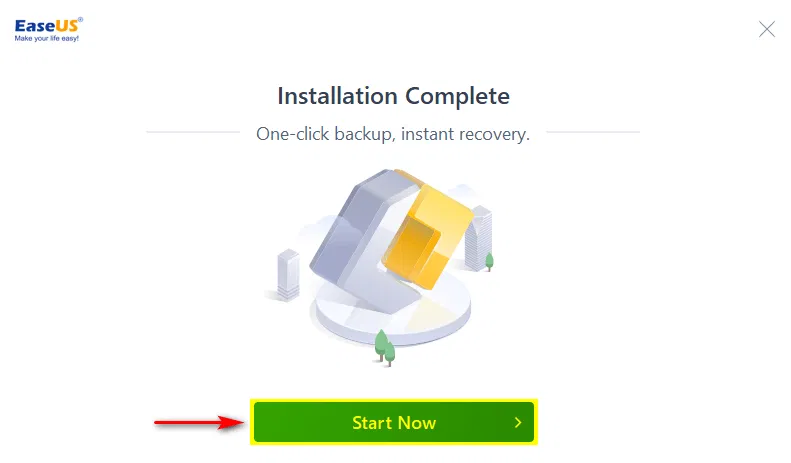This screenshot has width=791, height=463.
Task: Click the single green tree near the tall building
Action: pos(489,262)
